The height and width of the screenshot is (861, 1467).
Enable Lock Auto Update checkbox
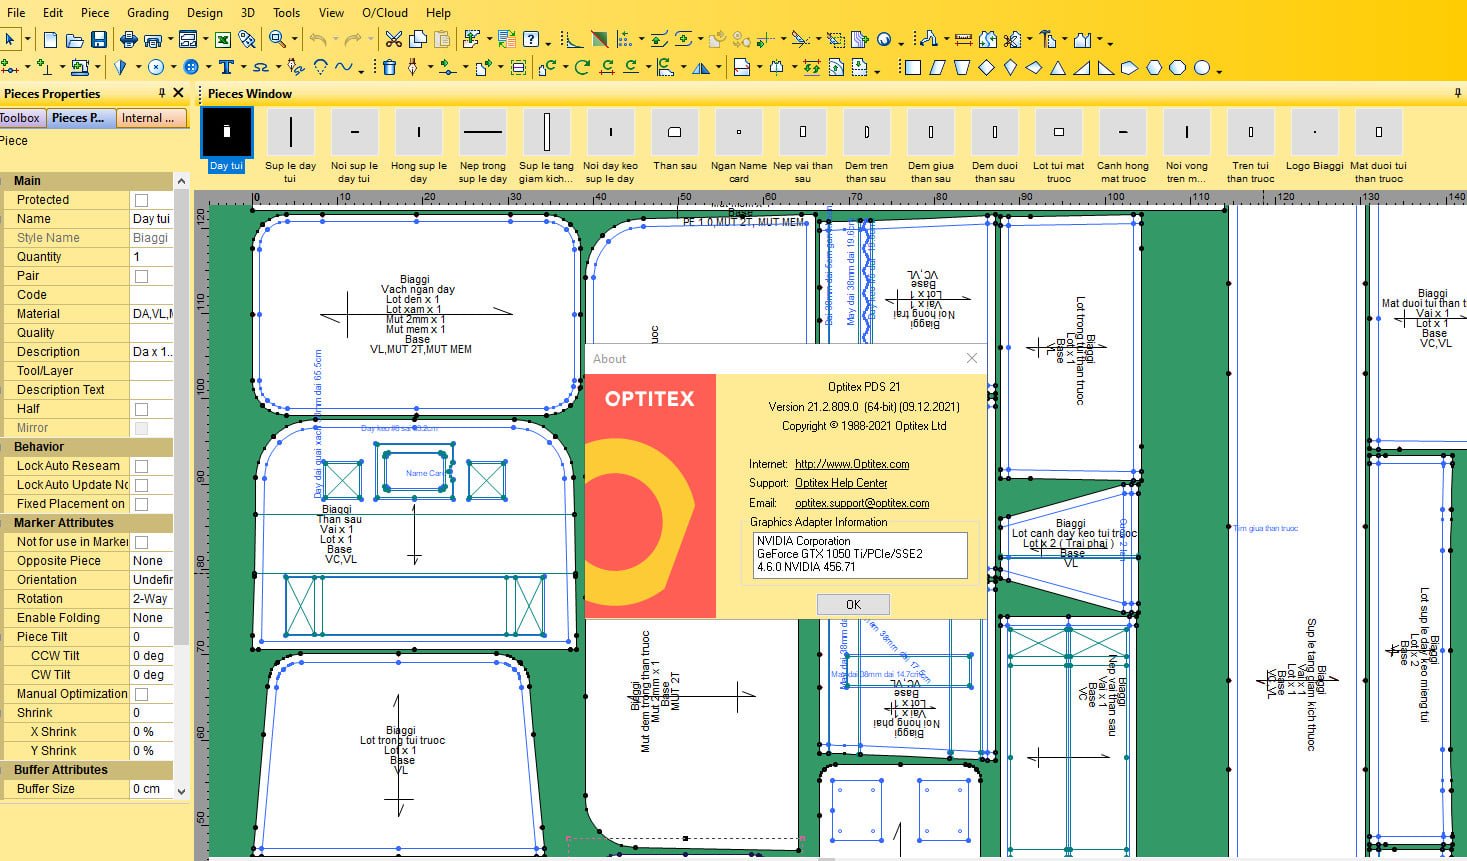141,485
